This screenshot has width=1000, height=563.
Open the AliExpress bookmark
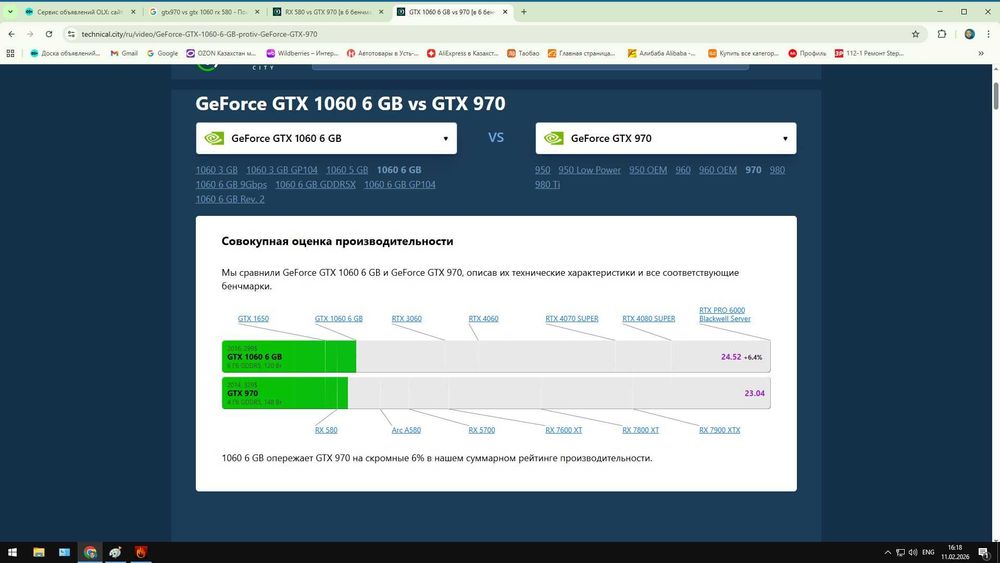point(462,54)
